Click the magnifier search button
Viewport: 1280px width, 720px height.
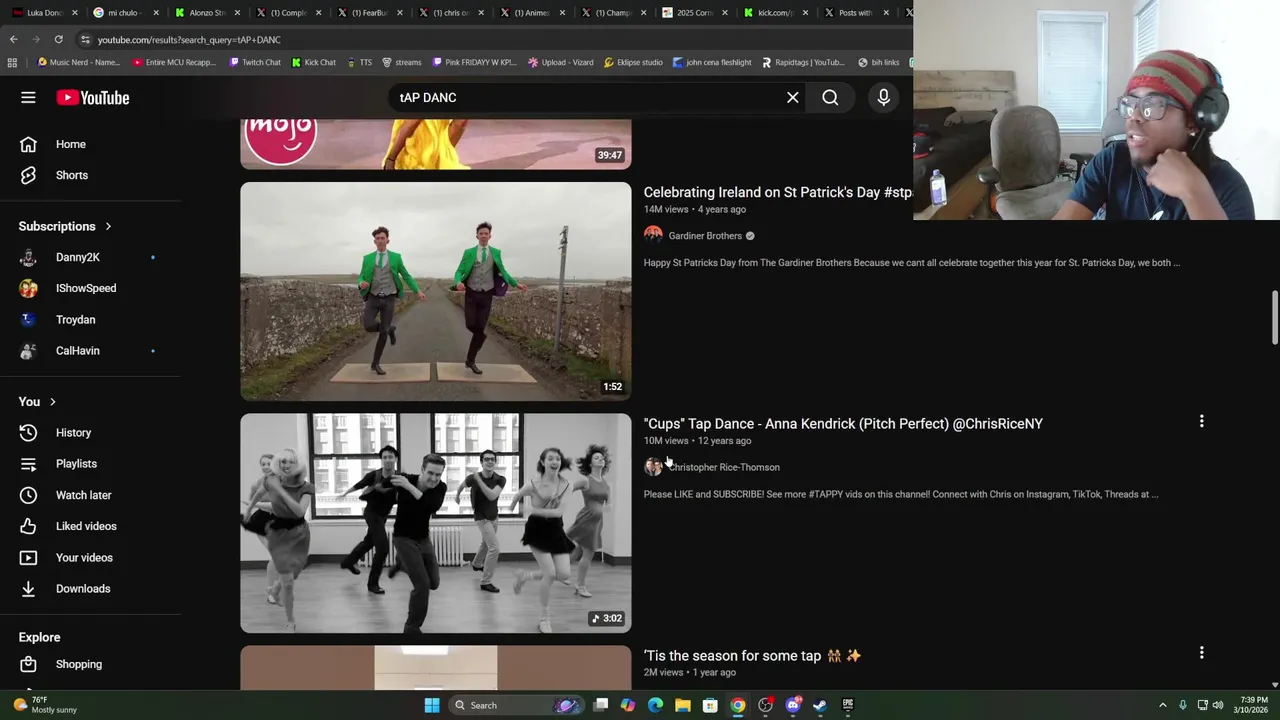click(830, 97)
